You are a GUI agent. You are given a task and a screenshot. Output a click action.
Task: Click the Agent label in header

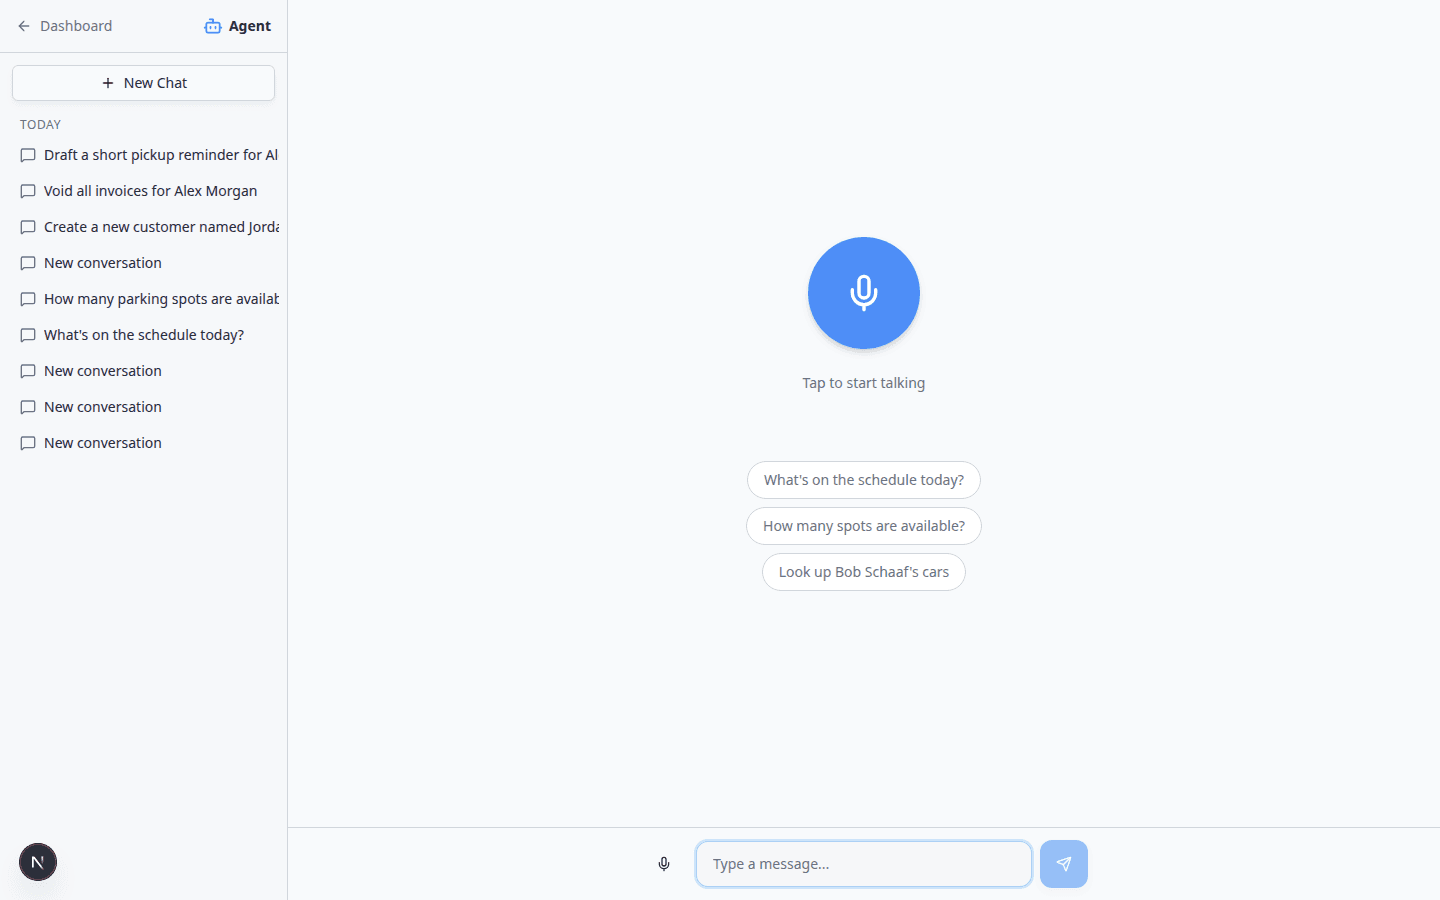pyautogui.click(x=249, y=26)
